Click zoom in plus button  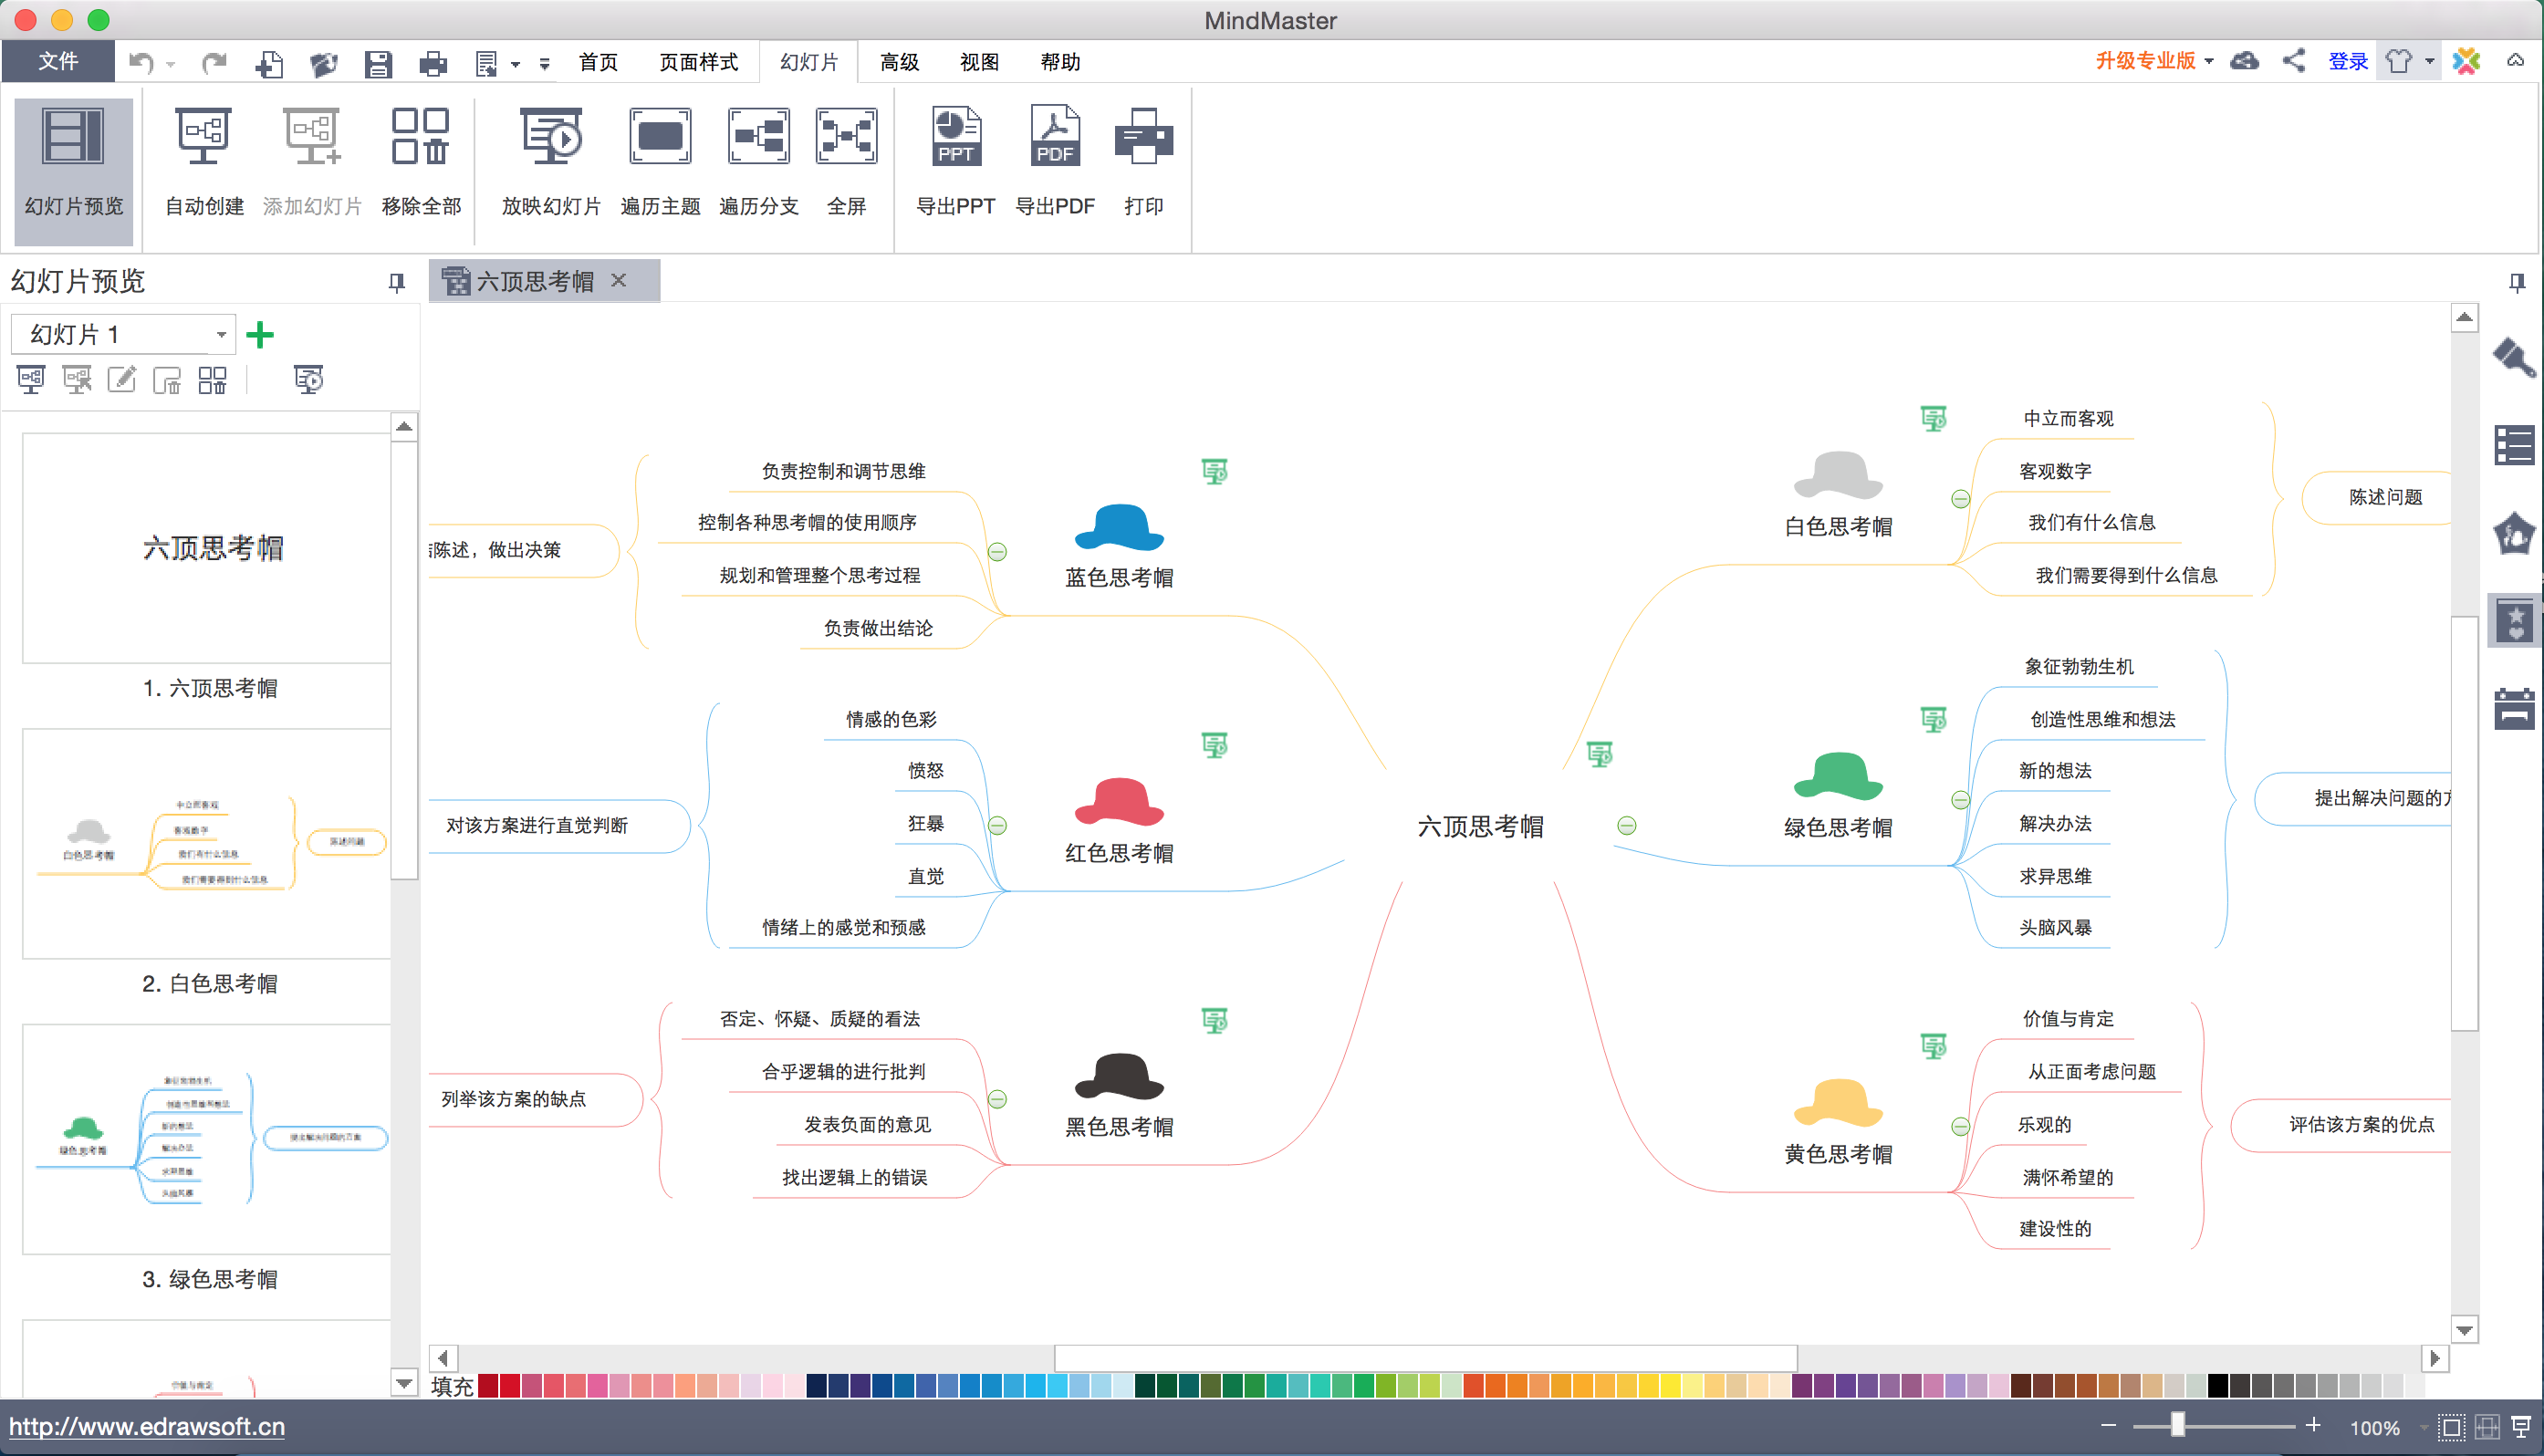2313,1425
